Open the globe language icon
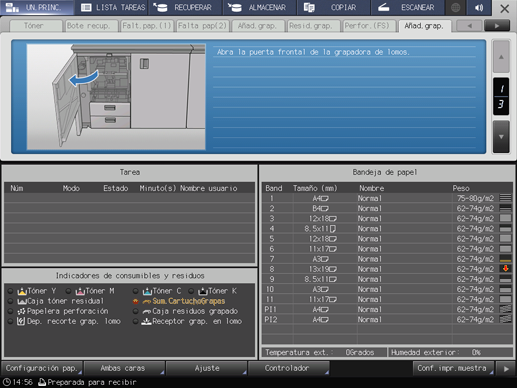Viewport: 517px width, 388px height. (455, 7)
